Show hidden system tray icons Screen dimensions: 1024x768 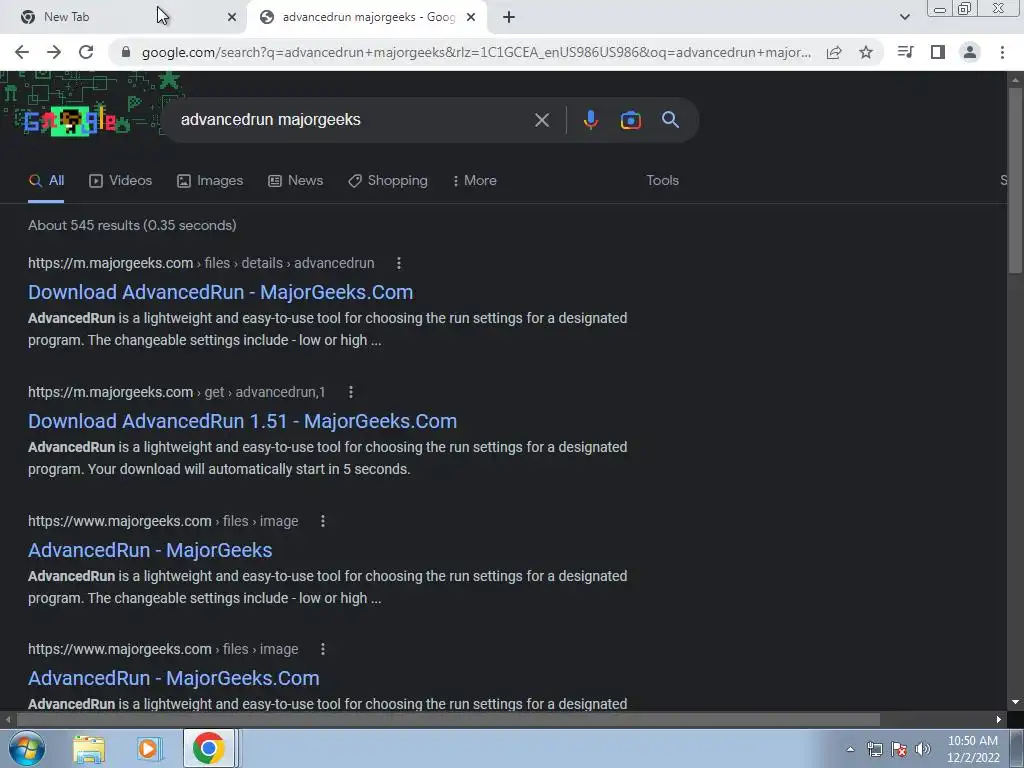[x=850, y=749]
